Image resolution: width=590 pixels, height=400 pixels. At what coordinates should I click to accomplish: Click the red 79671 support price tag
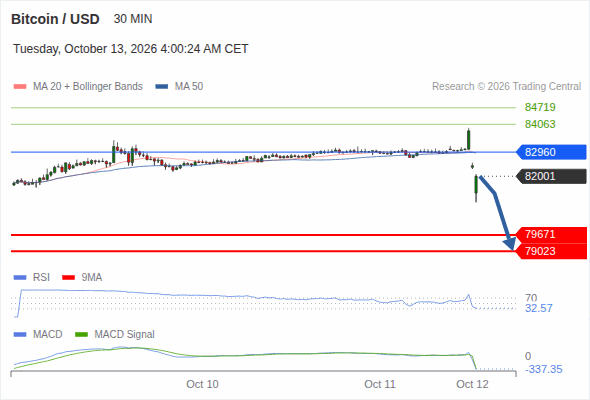[x=551, y=234]
